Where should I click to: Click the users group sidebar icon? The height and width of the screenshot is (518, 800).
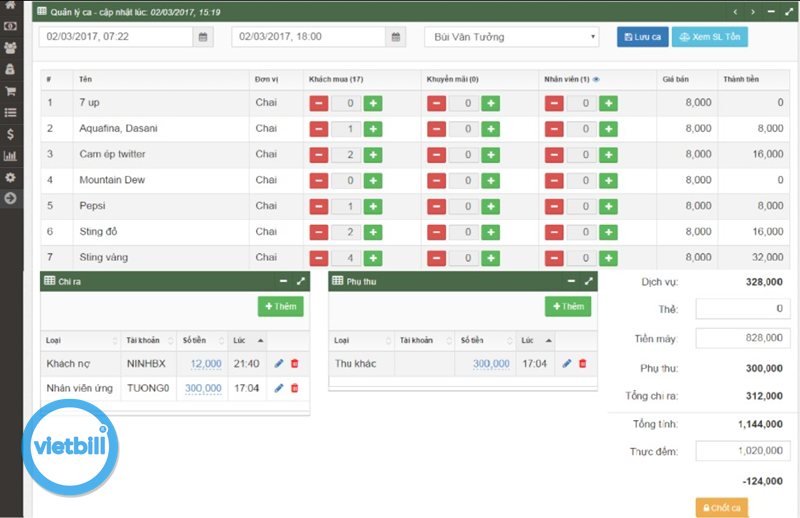[x=10, y=47]
